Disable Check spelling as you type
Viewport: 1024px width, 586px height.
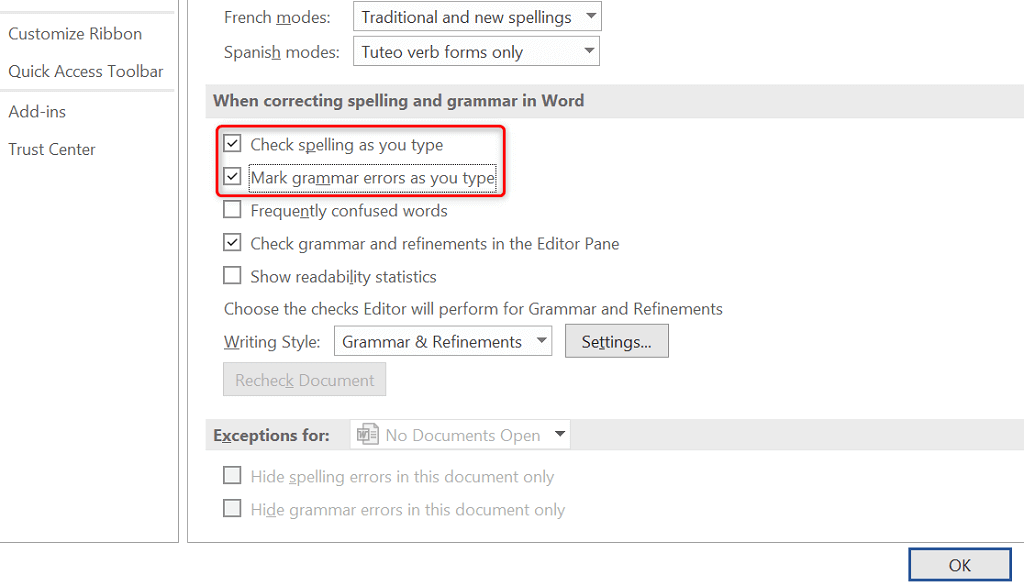[233, 144]
